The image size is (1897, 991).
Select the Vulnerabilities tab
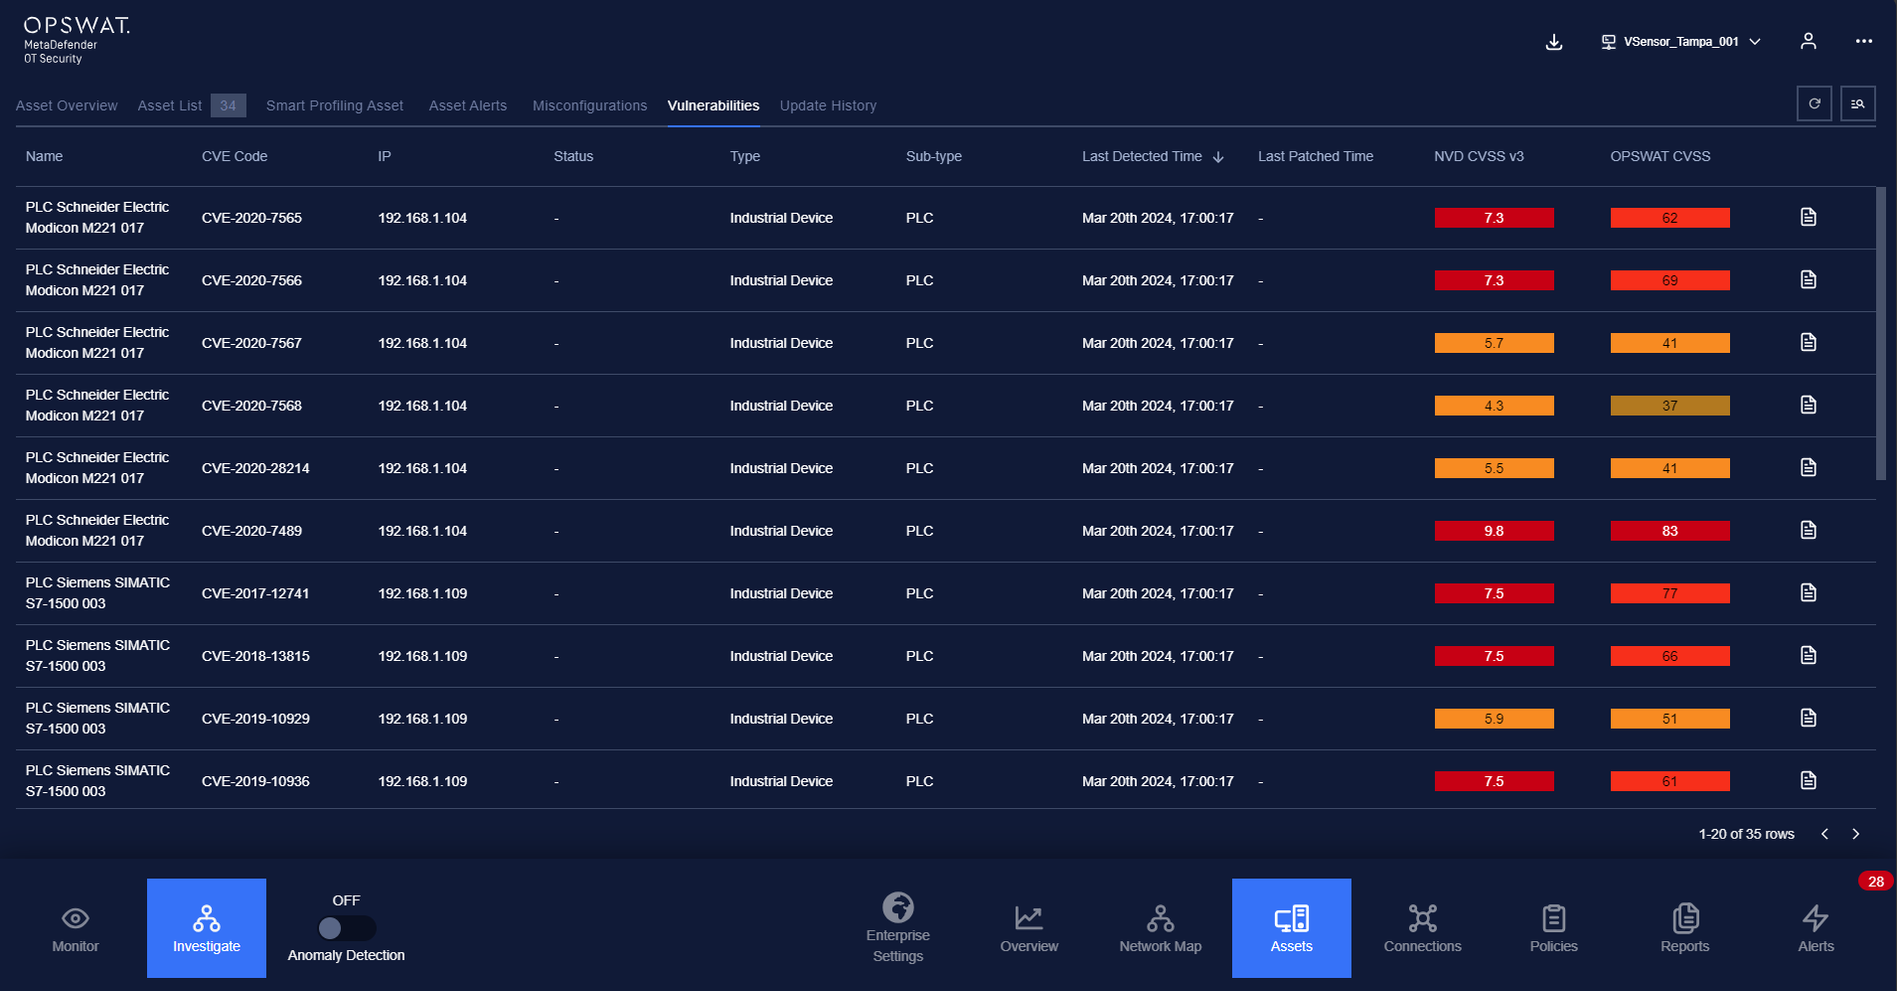(x=713, y=106)
